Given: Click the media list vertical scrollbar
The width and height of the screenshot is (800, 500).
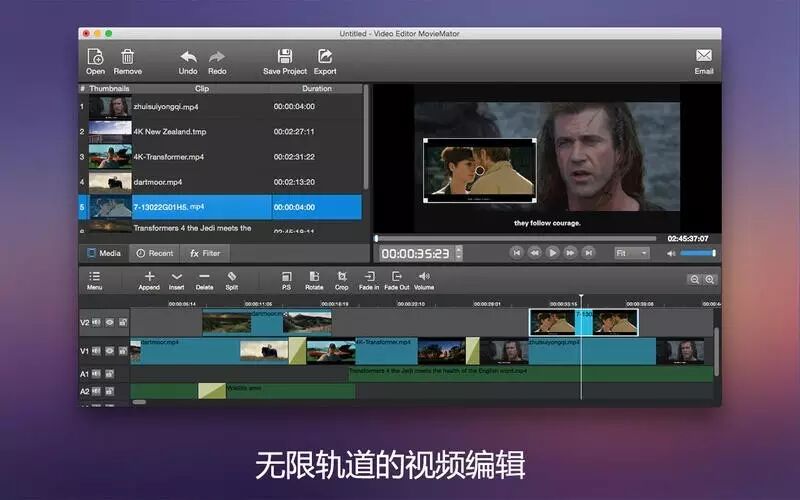Looking at the screenshot, I should 366,138.
